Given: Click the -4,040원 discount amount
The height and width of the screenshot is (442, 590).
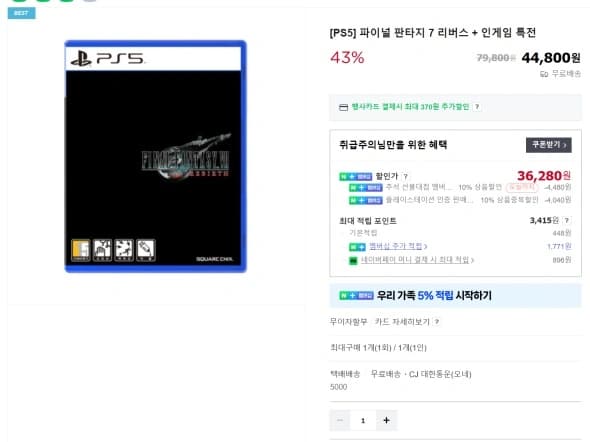Looking at the screenshot, I should point(558,200).
